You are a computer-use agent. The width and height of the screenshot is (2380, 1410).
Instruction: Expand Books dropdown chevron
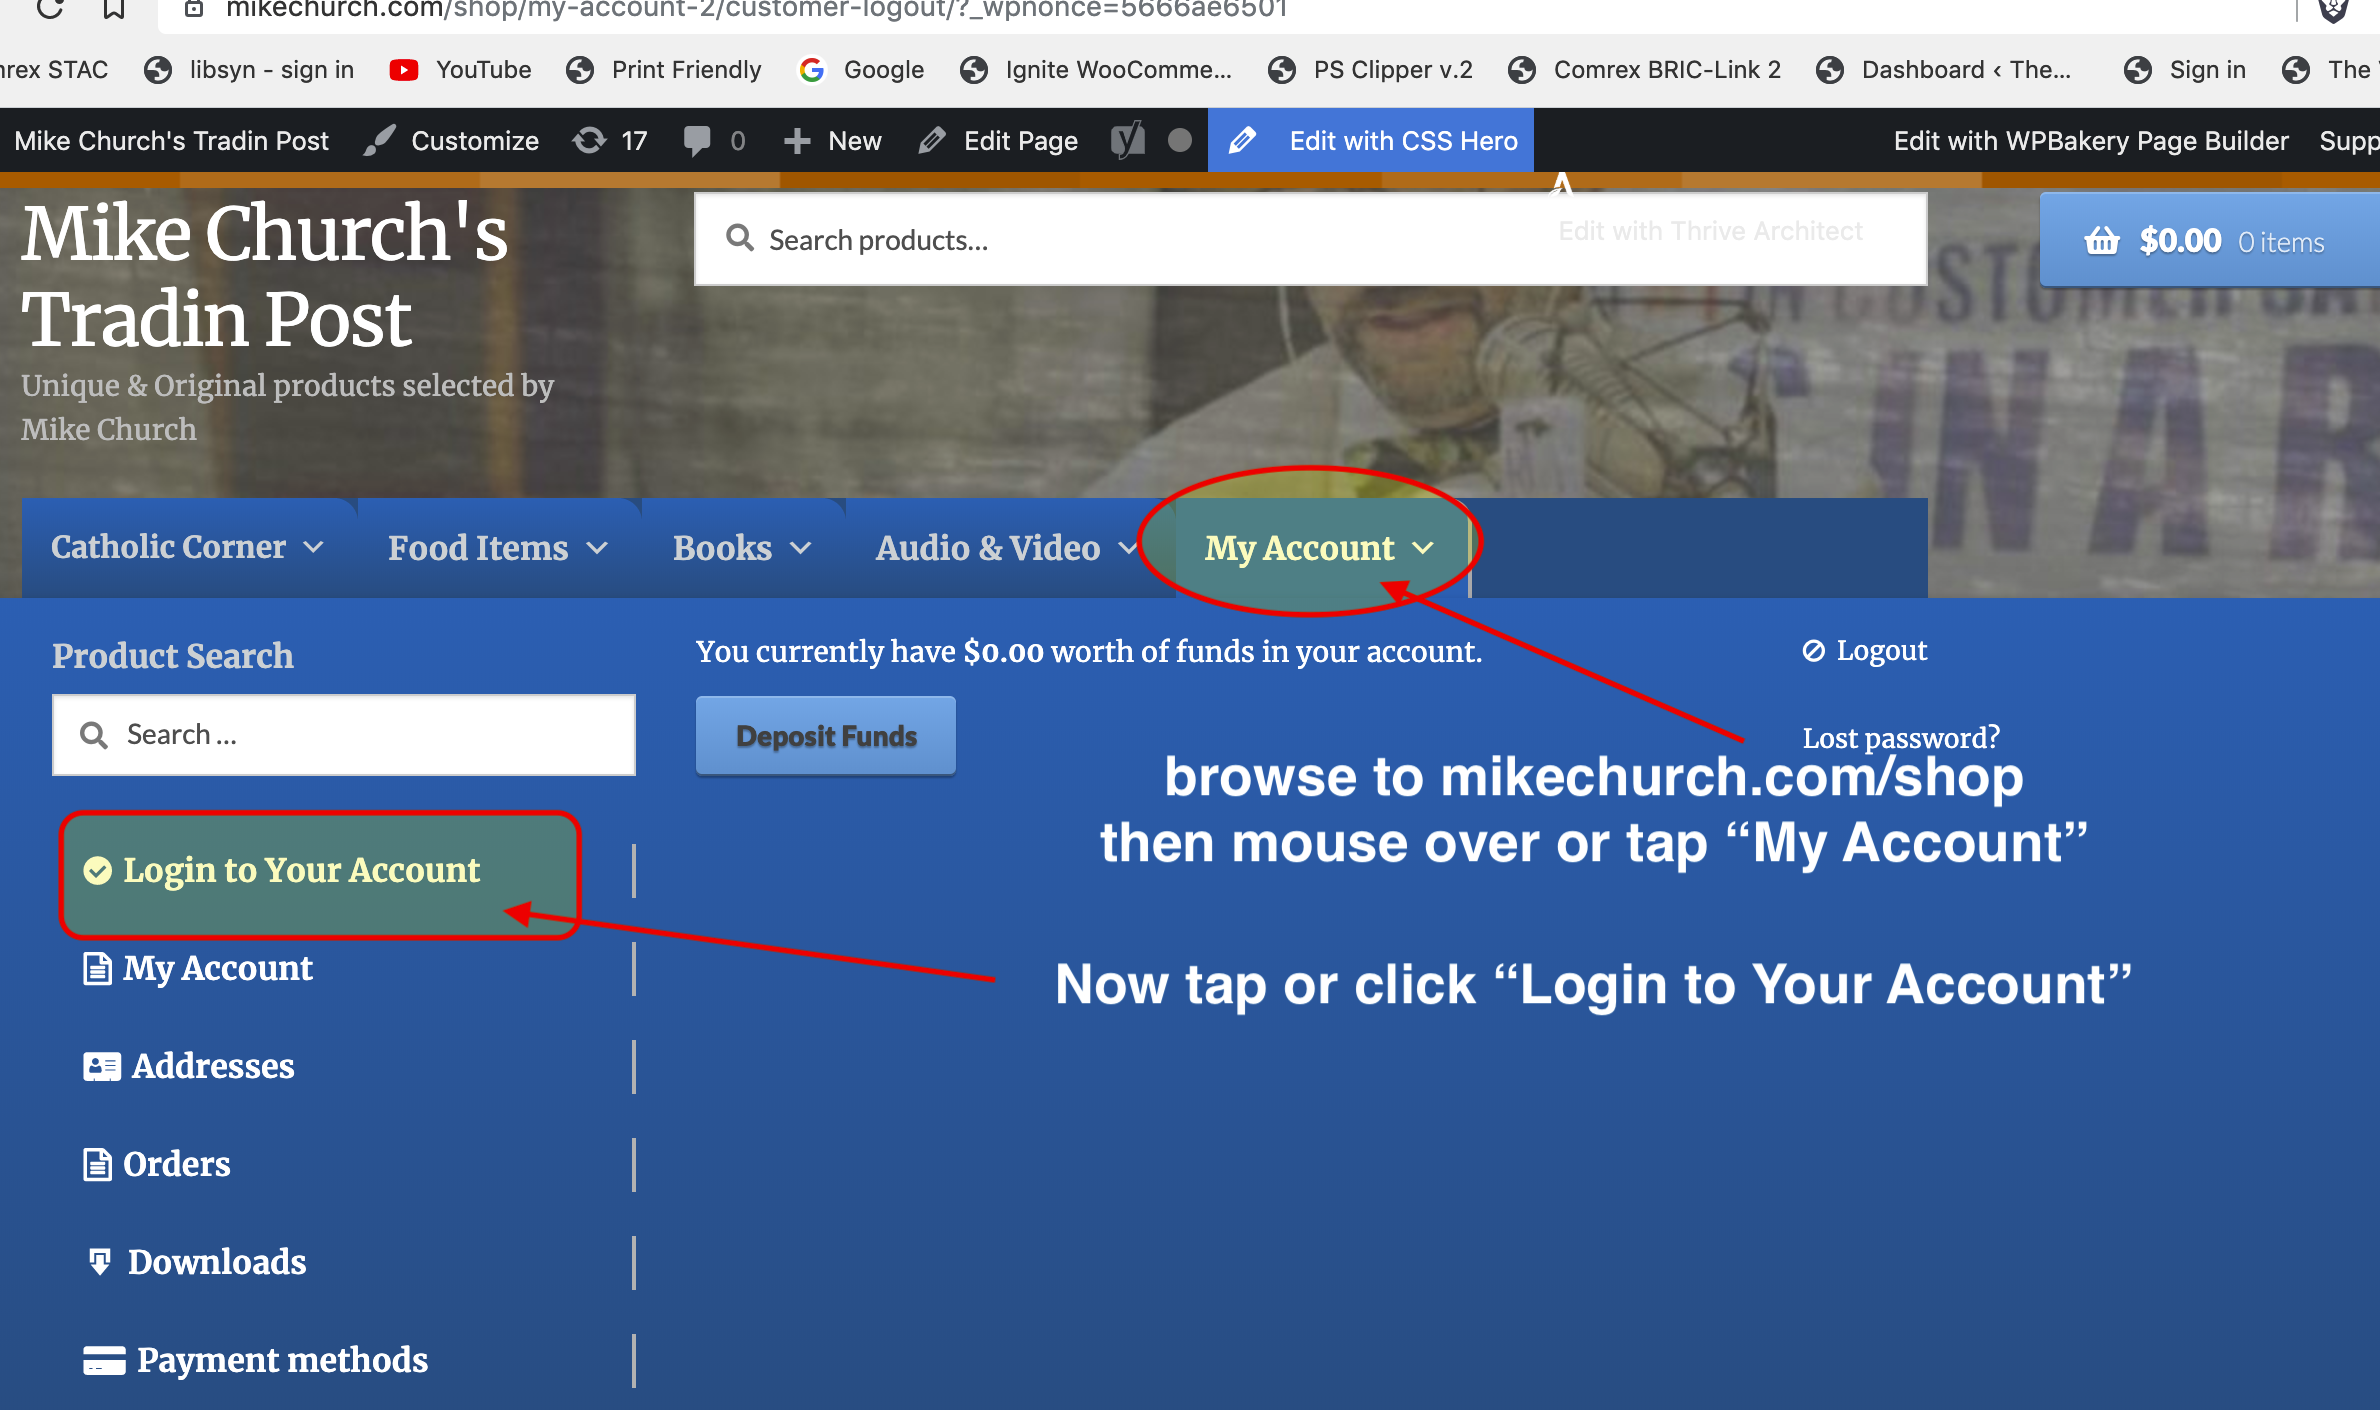[x=801, y=548]
